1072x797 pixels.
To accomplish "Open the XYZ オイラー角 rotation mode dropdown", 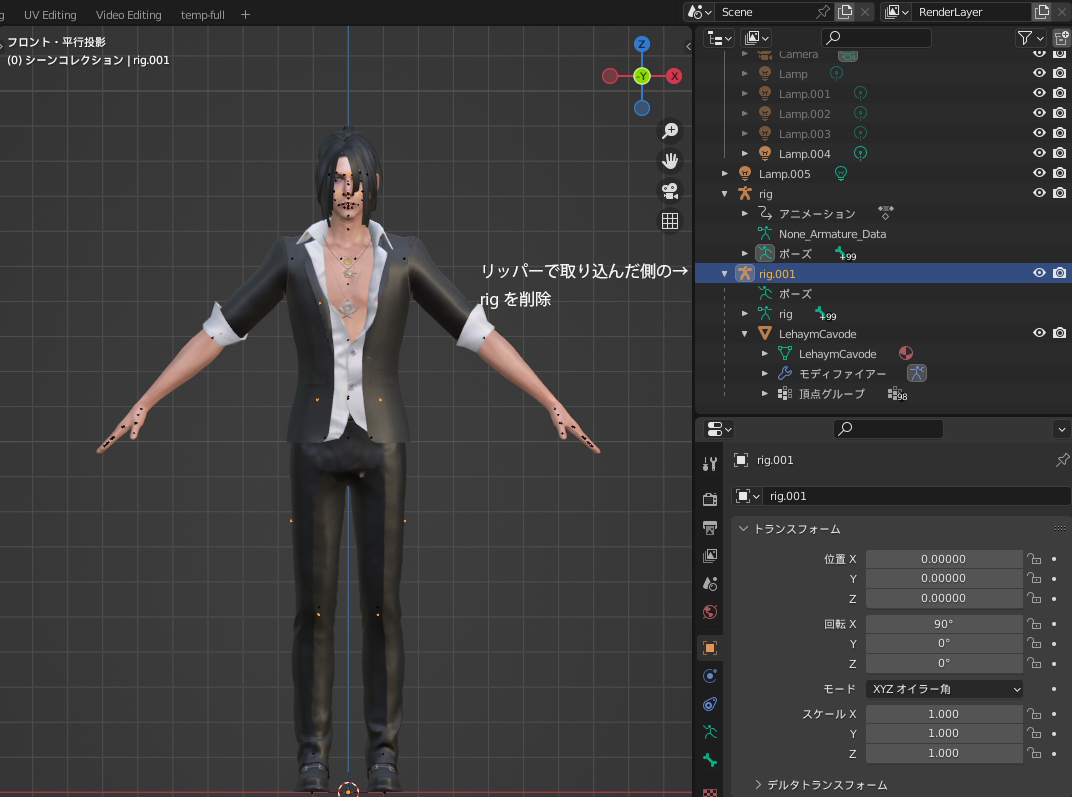I will click(944, 689).
